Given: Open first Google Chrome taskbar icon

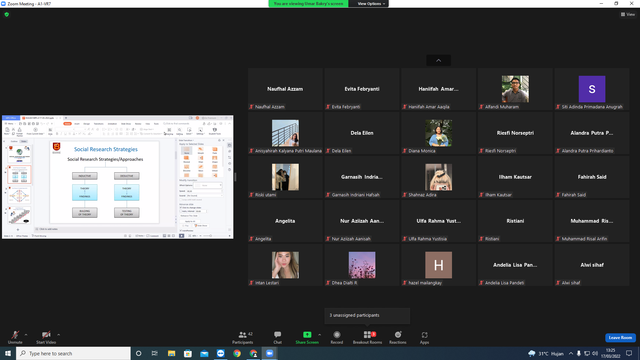Looking at the screenshot, I should [x=237, y=353].
